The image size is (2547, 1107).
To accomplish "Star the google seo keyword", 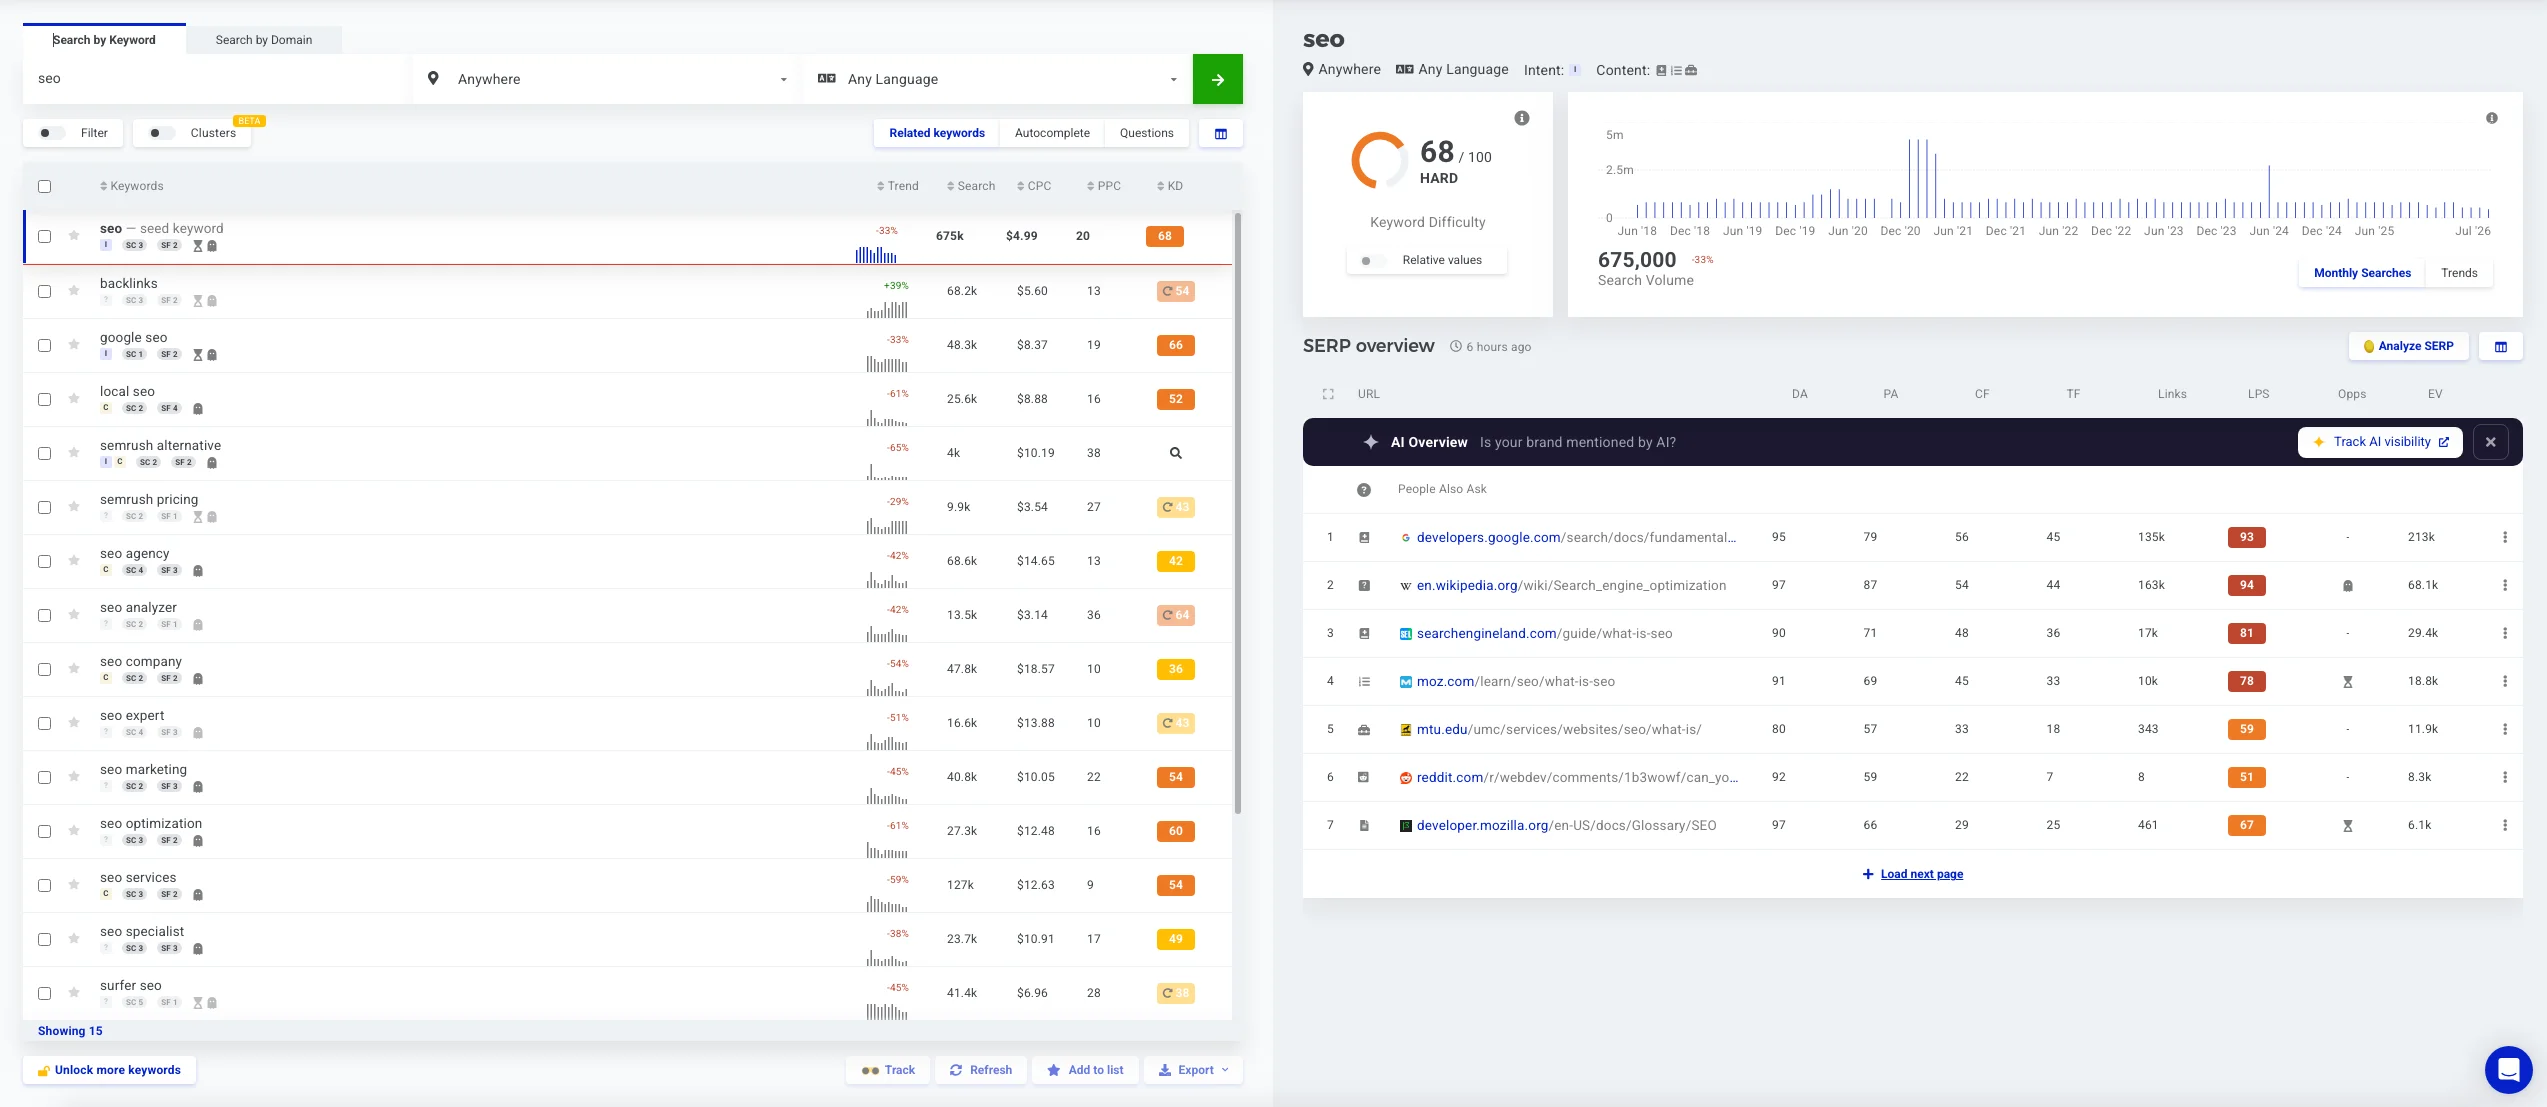I will click(x=74, y=345).
